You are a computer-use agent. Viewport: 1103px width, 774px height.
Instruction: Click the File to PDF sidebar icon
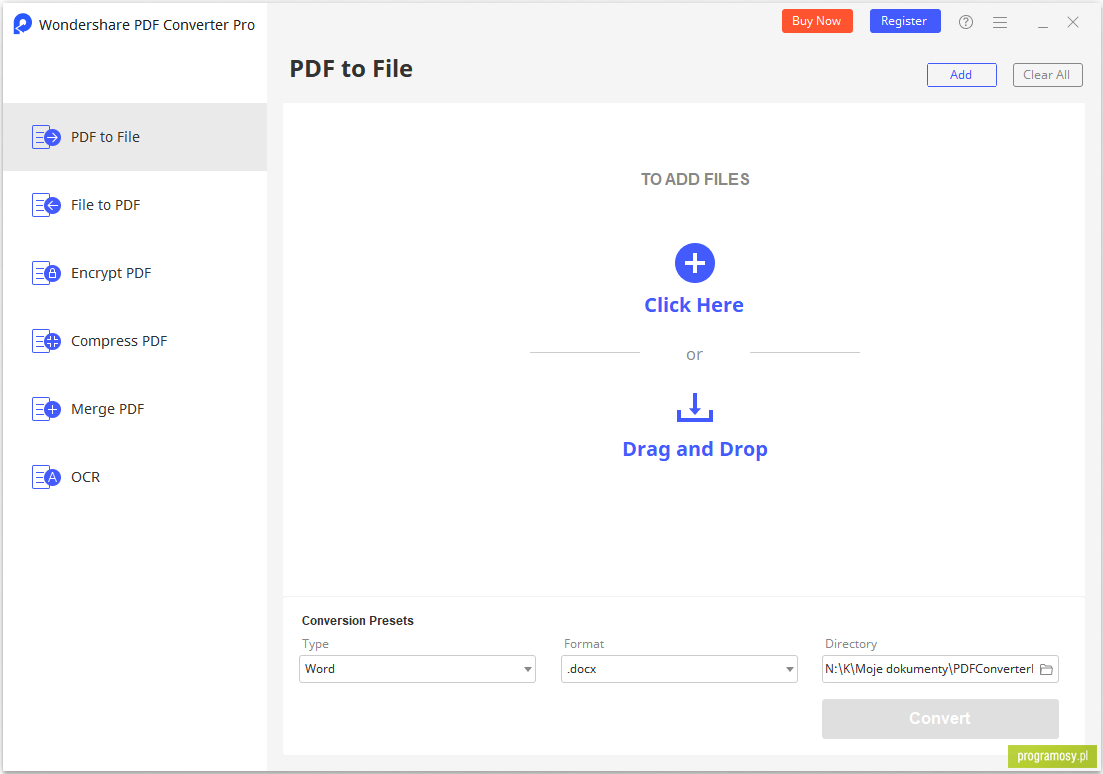(x=46, y=205)
